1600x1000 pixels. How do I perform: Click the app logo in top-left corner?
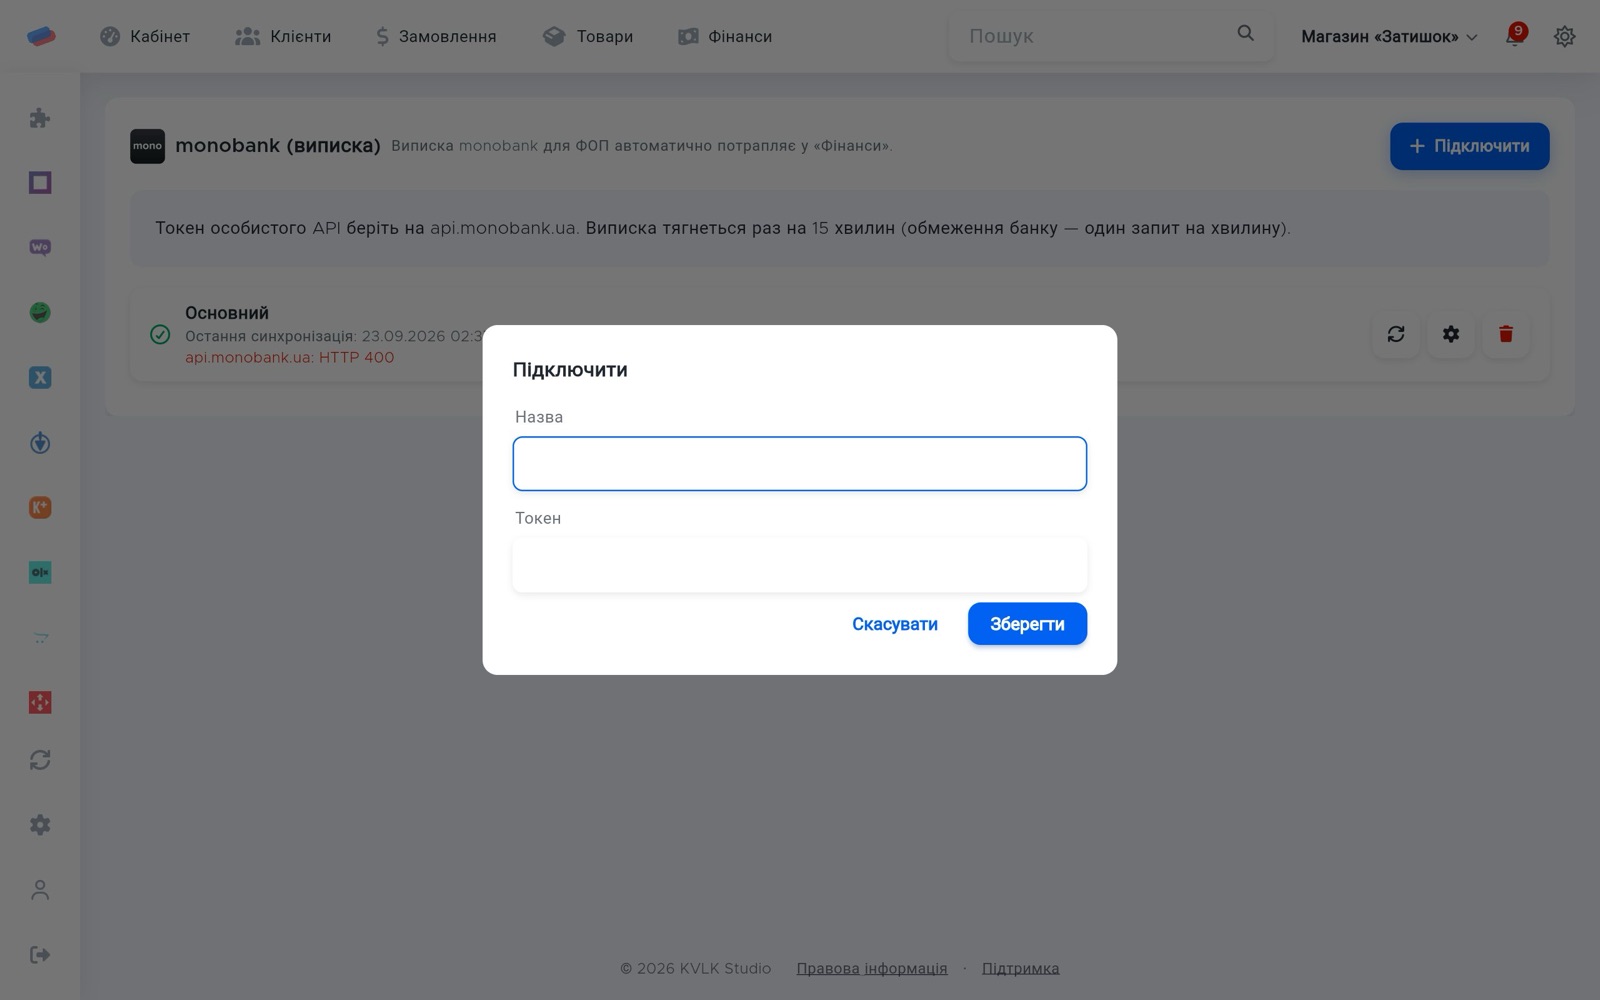click(x=41, y=36)
